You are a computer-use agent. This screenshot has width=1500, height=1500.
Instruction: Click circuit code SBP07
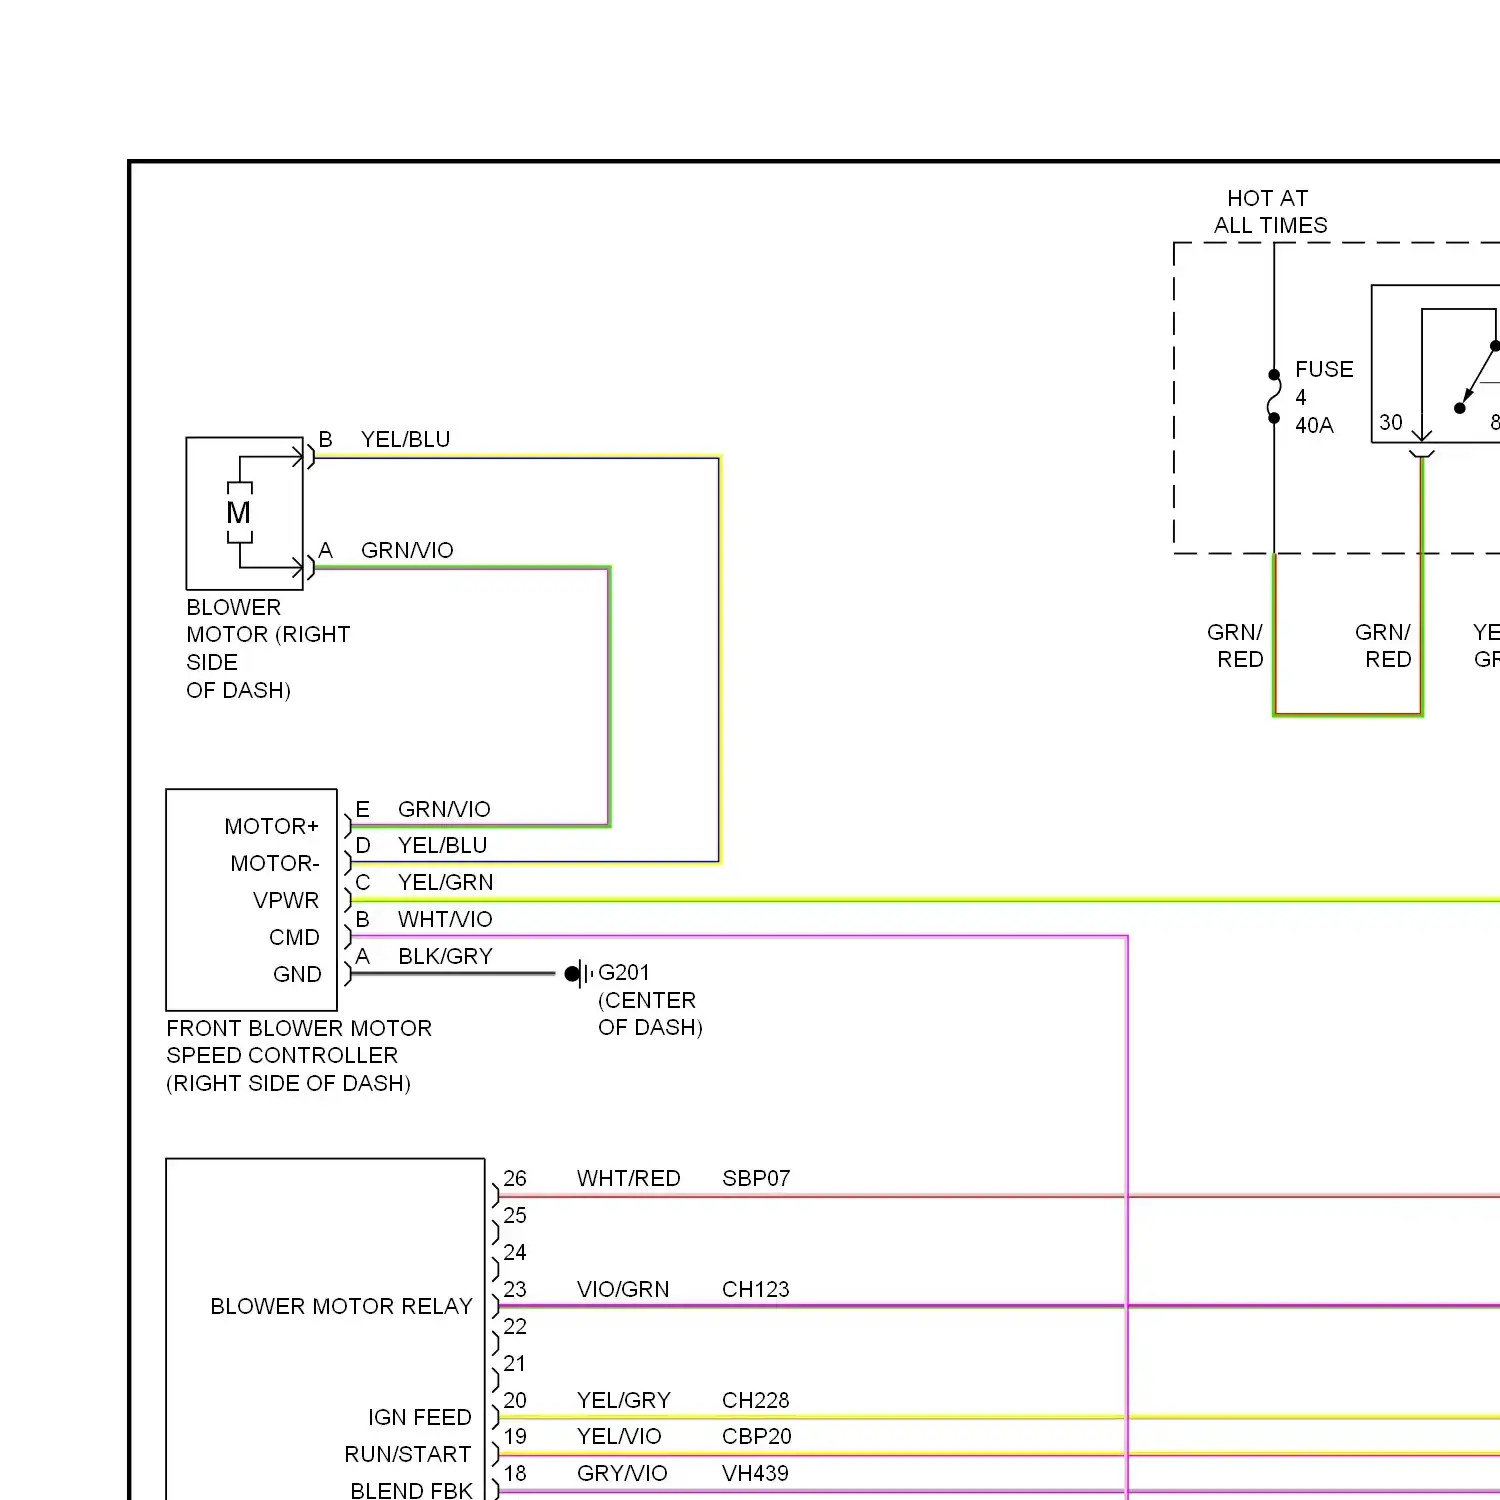pos(756,1178)
